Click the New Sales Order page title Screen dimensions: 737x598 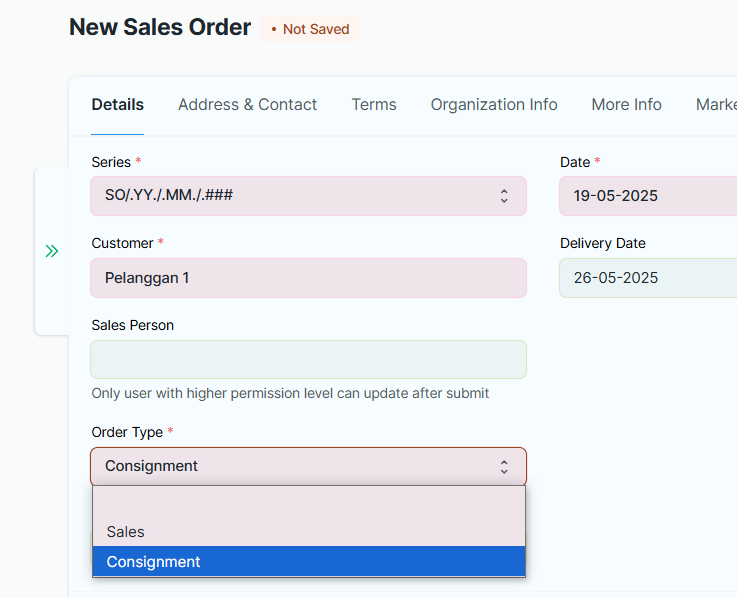coord(160,27)
